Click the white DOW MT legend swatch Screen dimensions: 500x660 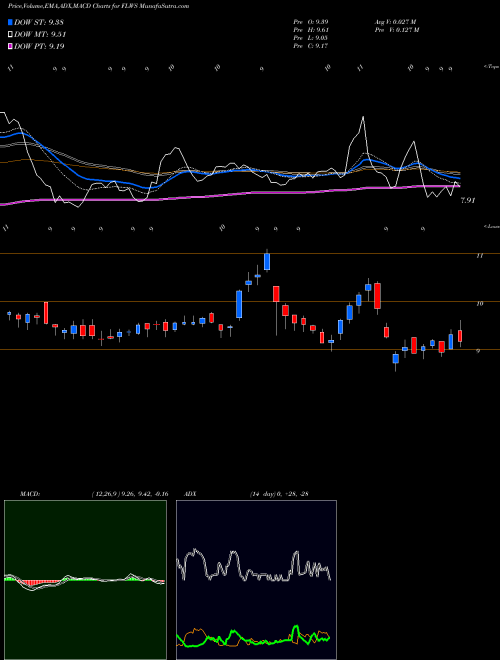coord(11,35)
